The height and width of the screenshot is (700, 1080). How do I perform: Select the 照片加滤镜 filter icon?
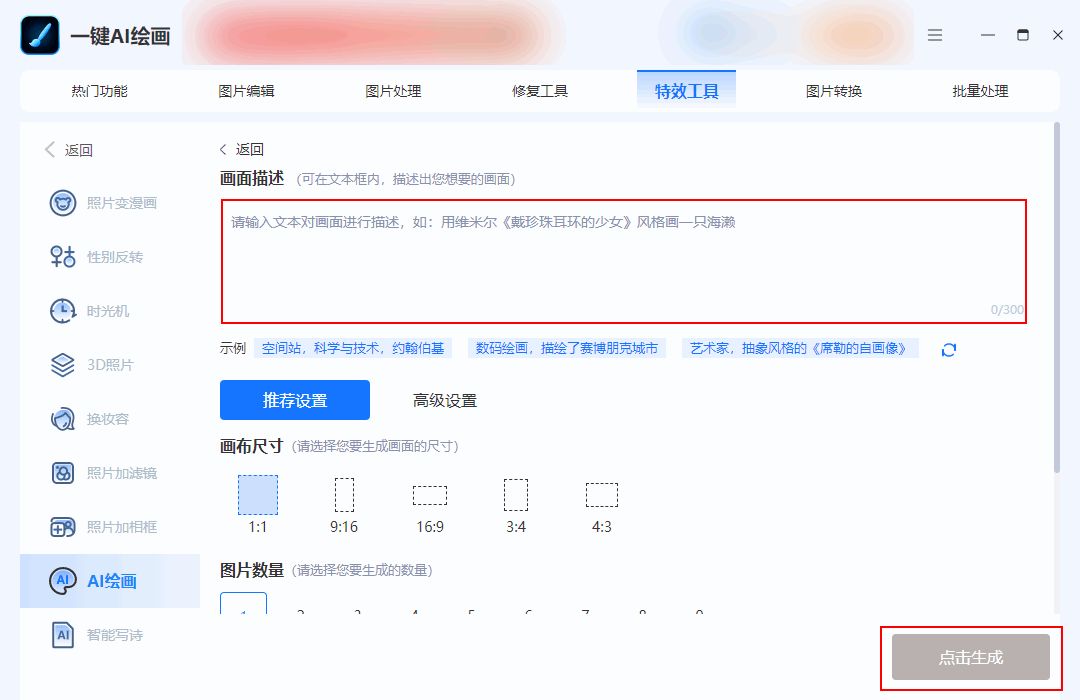pos(63,473)
